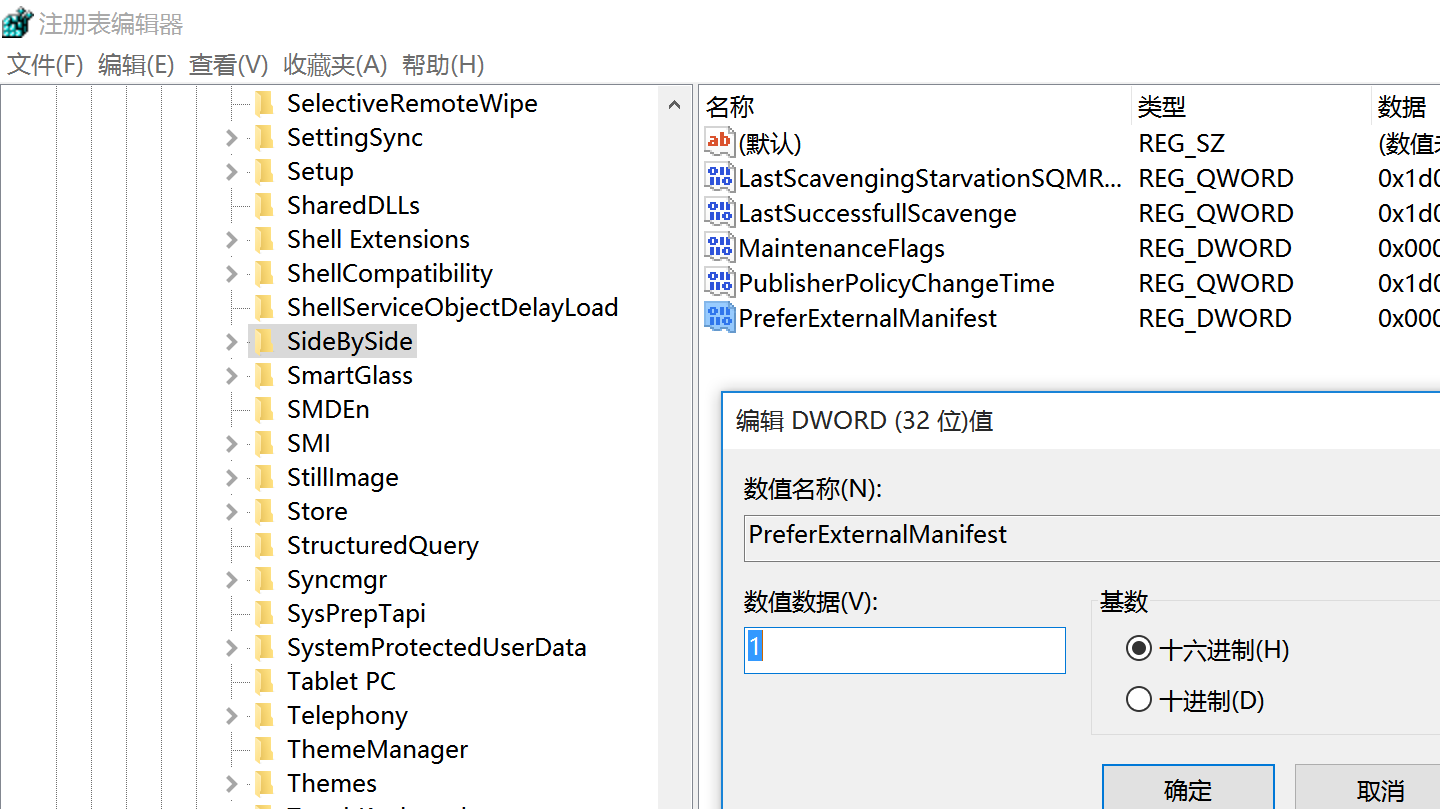
Task: Expand the Telephony tree node
Action: [232, 716]
